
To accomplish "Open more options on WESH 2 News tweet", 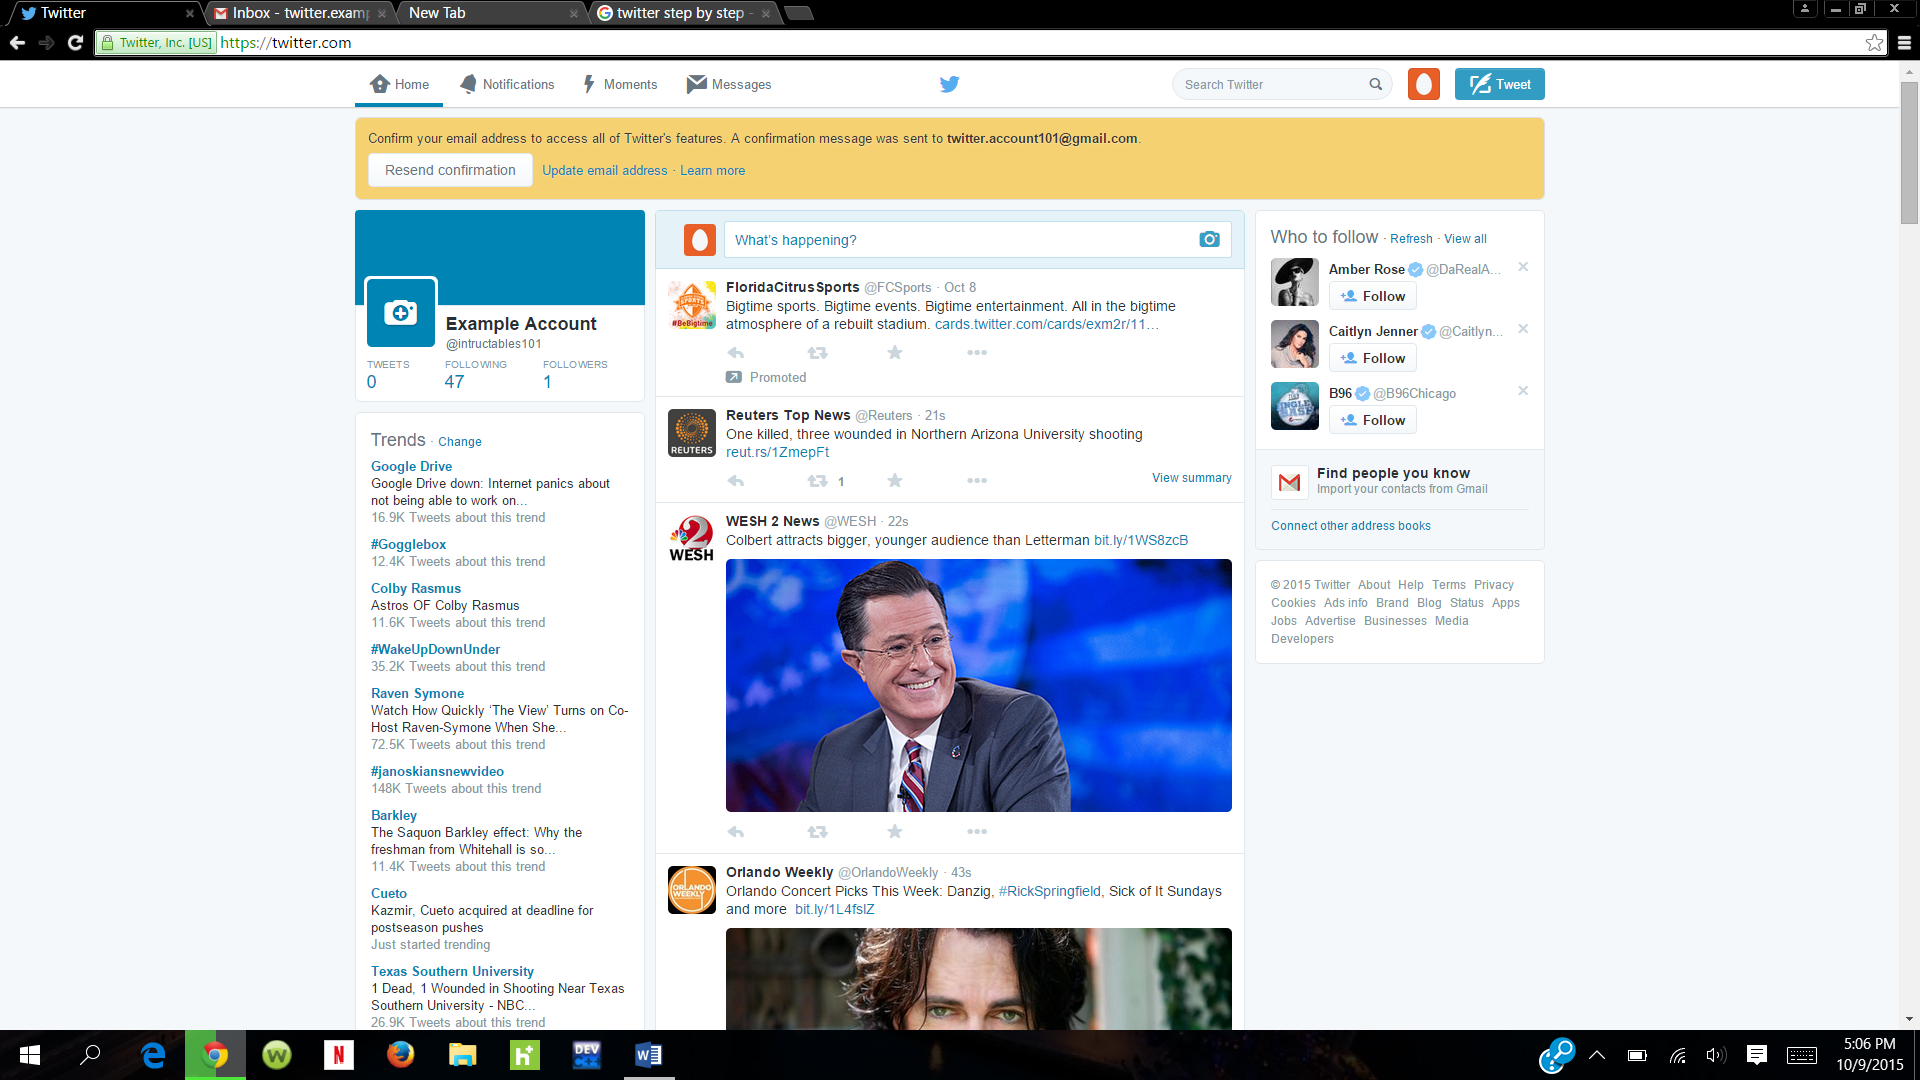I will 977,832.
